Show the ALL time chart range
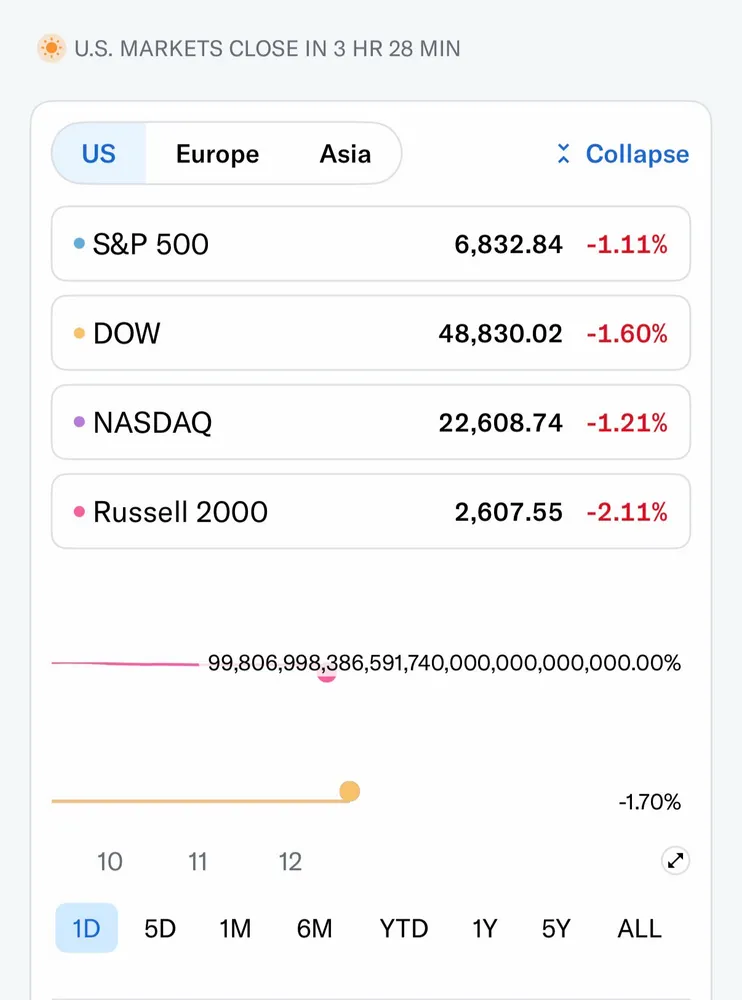Image resolution: width=742 pixels, height=1000 pixels. [639, 928]
